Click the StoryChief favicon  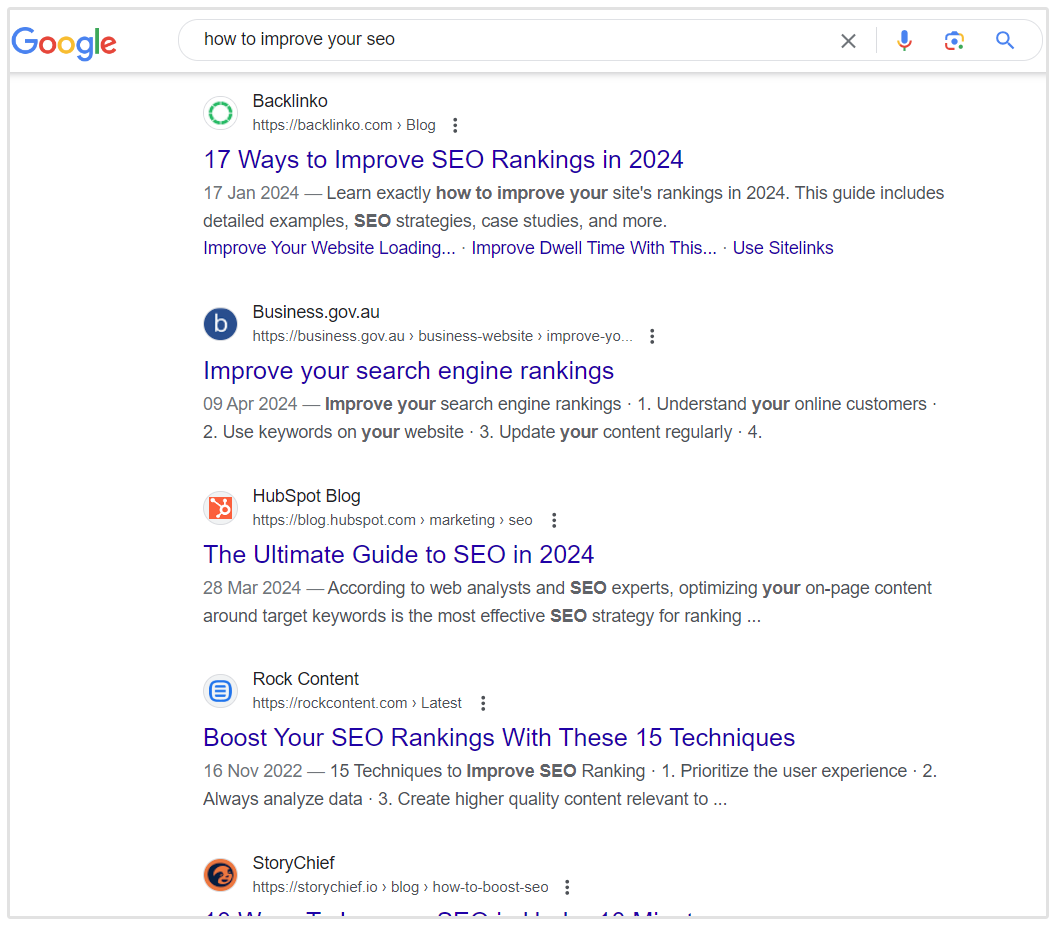220,875
